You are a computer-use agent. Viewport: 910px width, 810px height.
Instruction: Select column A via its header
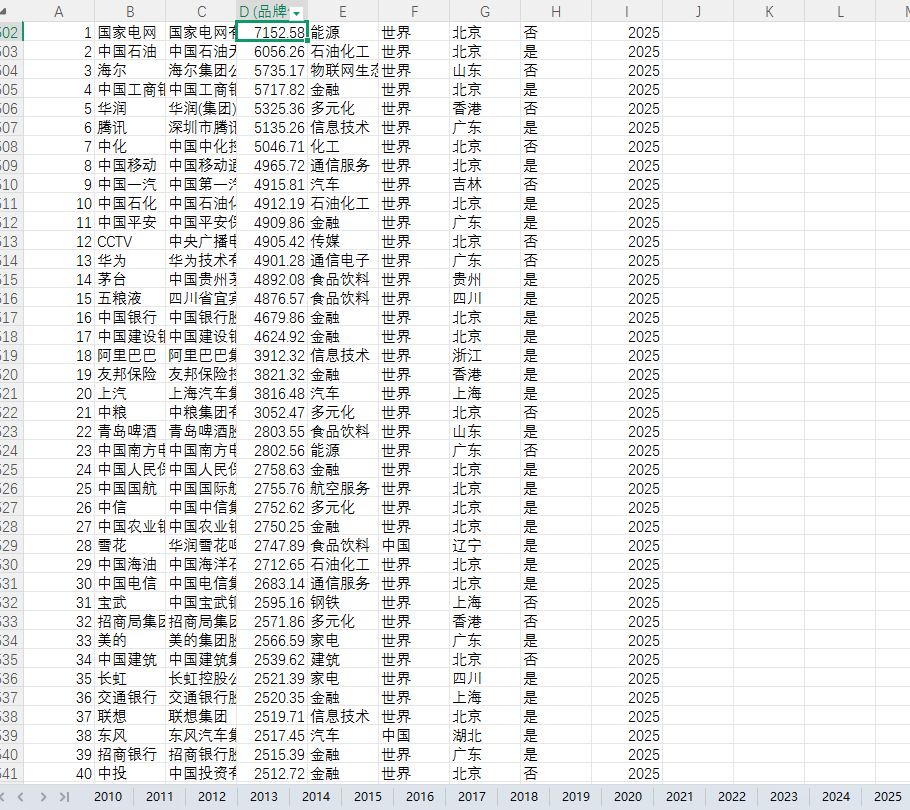click(59, 12)
